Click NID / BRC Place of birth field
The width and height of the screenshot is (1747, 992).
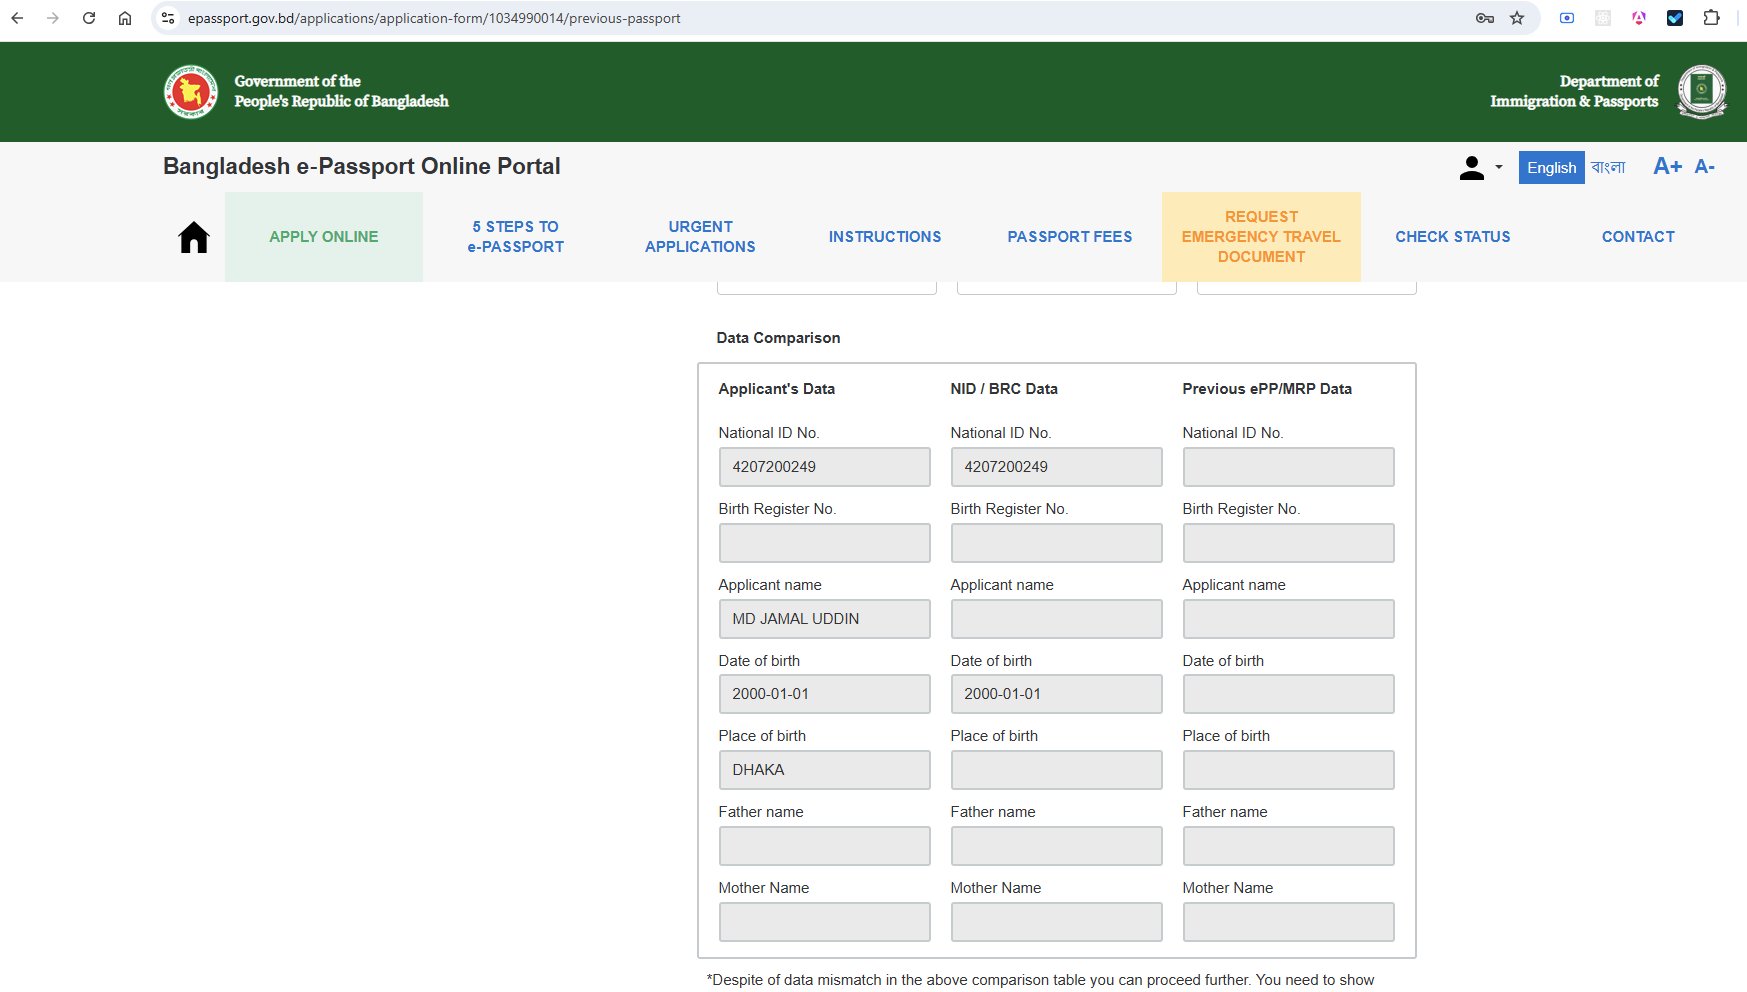1056,770
